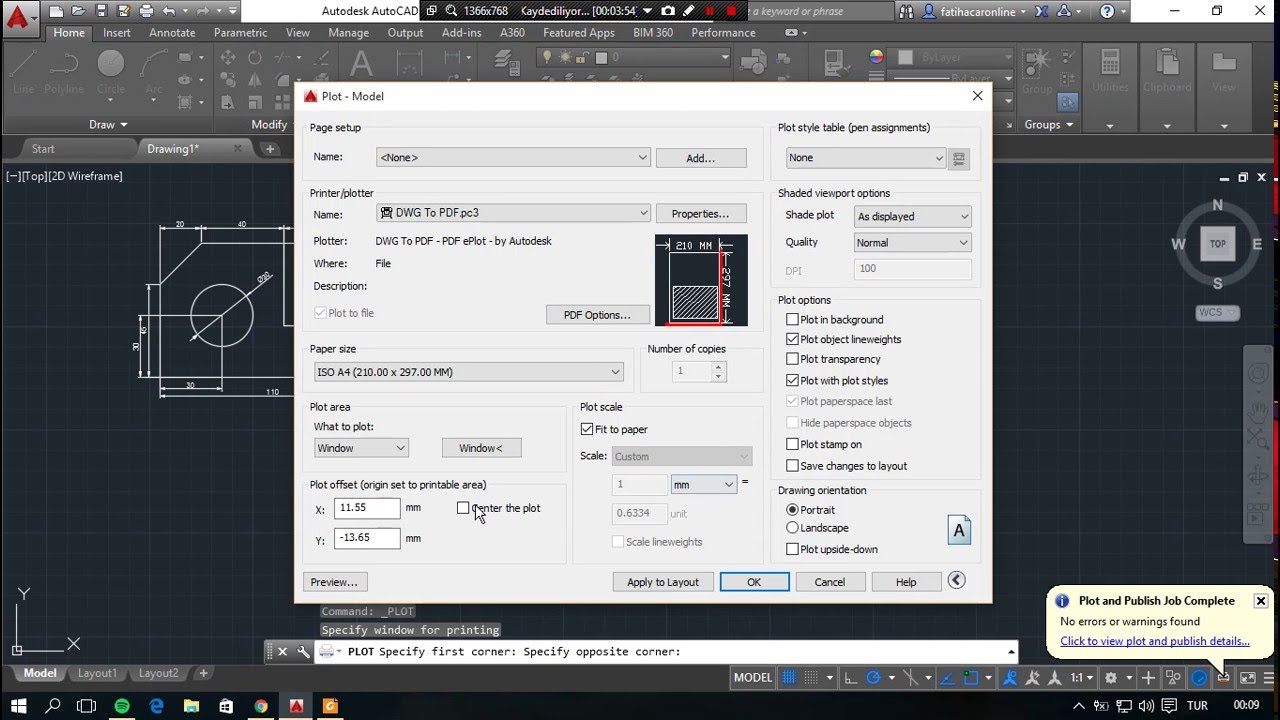Click the ViewCube TOP face

(1217, 244)
